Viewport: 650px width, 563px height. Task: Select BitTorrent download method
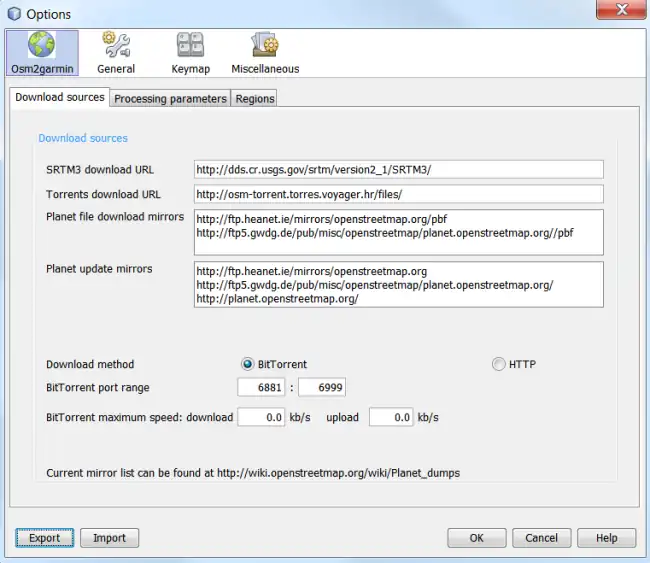(248, 364)
